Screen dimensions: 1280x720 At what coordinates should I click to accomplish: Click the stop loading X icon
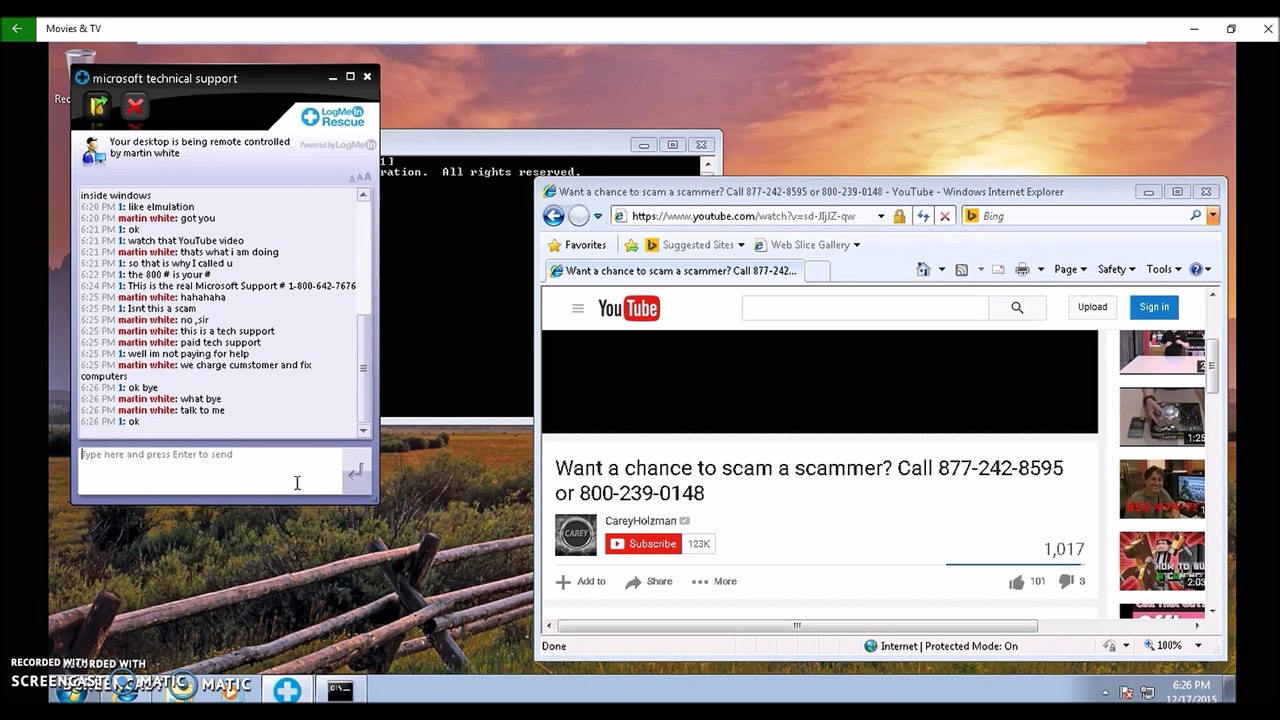point(945,216)
